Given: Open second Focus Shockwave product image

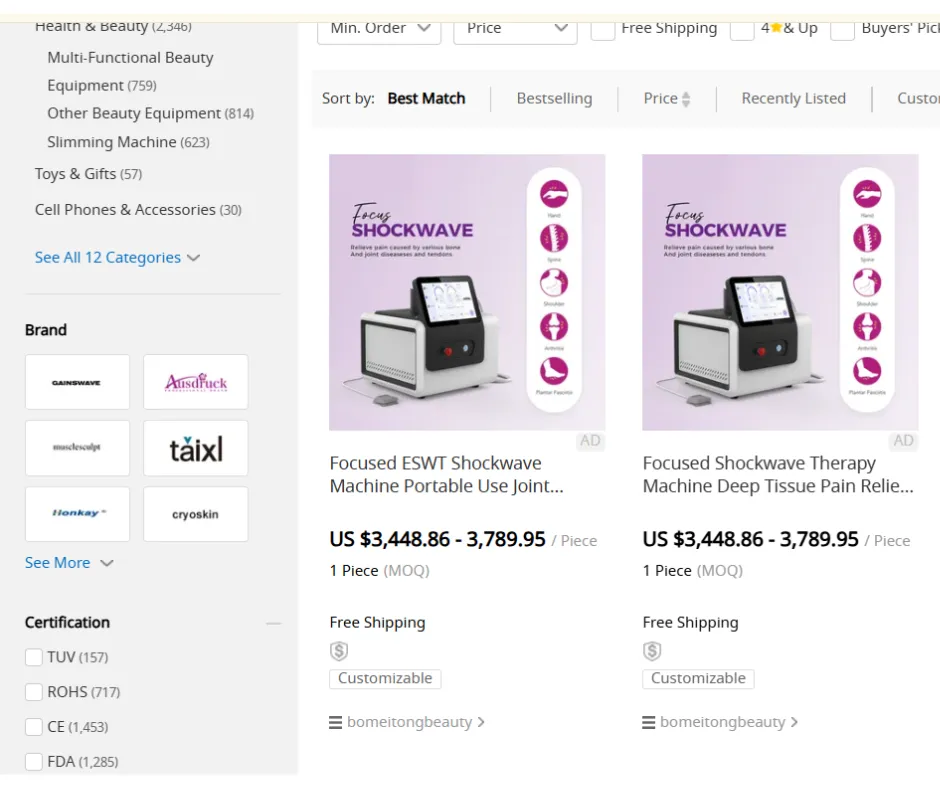Looking at the screenshot, I should tap(780, 292).
